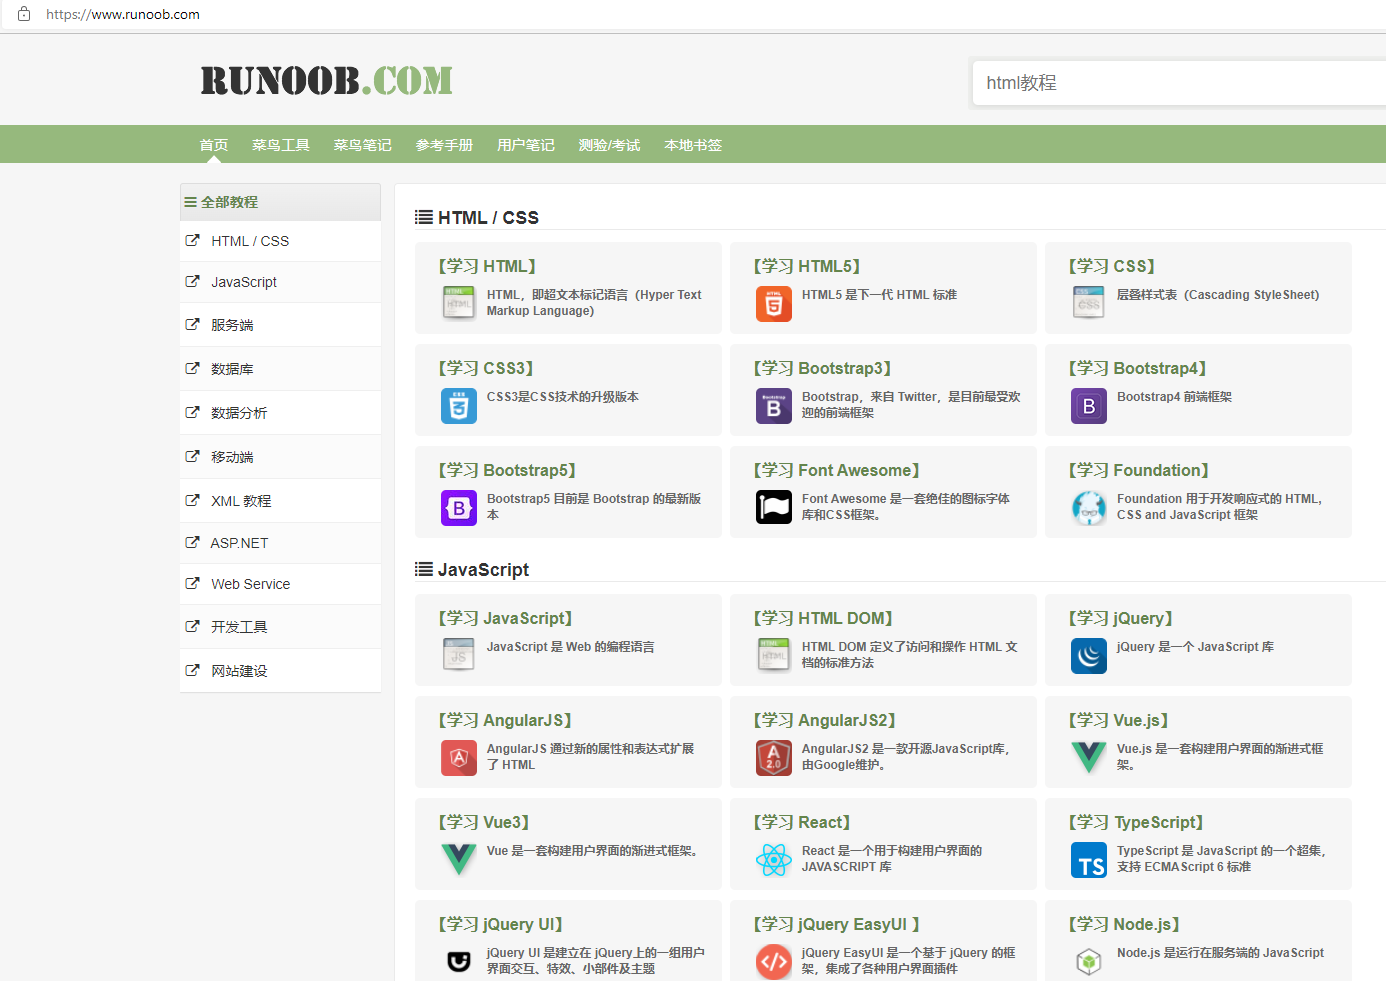This screenshot has width=1386, height=981.
Task: Click the TypeScript TS icon
Action: tap(1089, 859)
